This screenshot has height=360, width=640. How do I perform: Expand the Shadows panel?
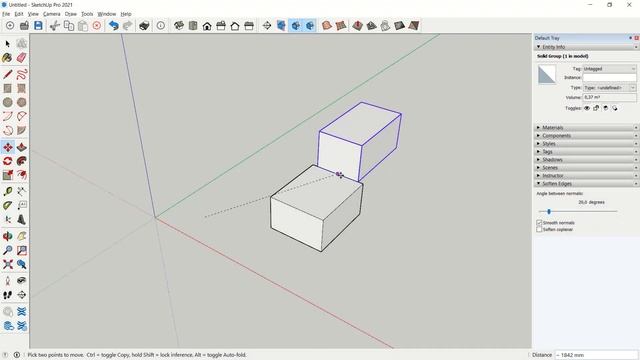click(x=587, y=160)
